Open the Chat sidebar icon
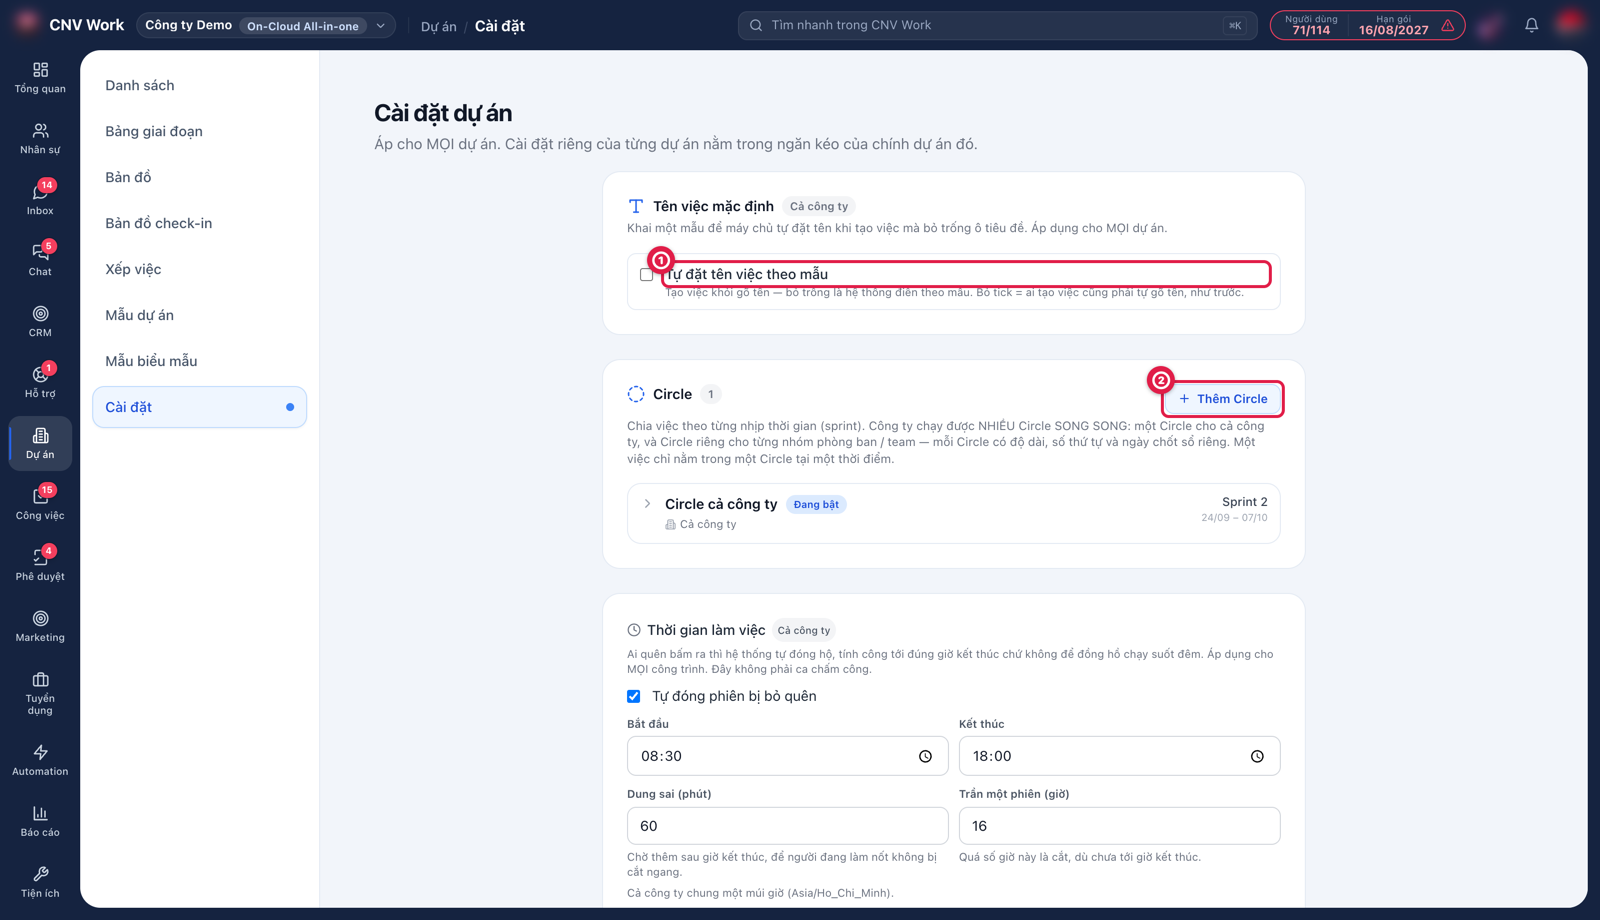This screenshot has width=1600, height=920. pos(40,261)
